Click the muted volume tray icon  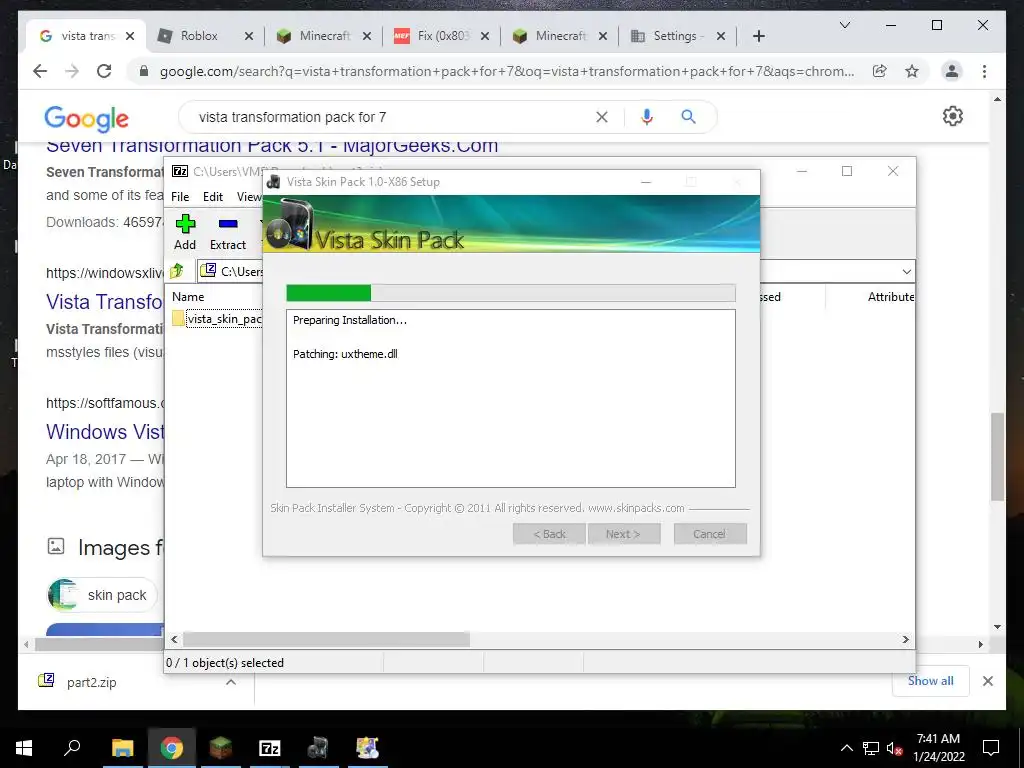893,748
